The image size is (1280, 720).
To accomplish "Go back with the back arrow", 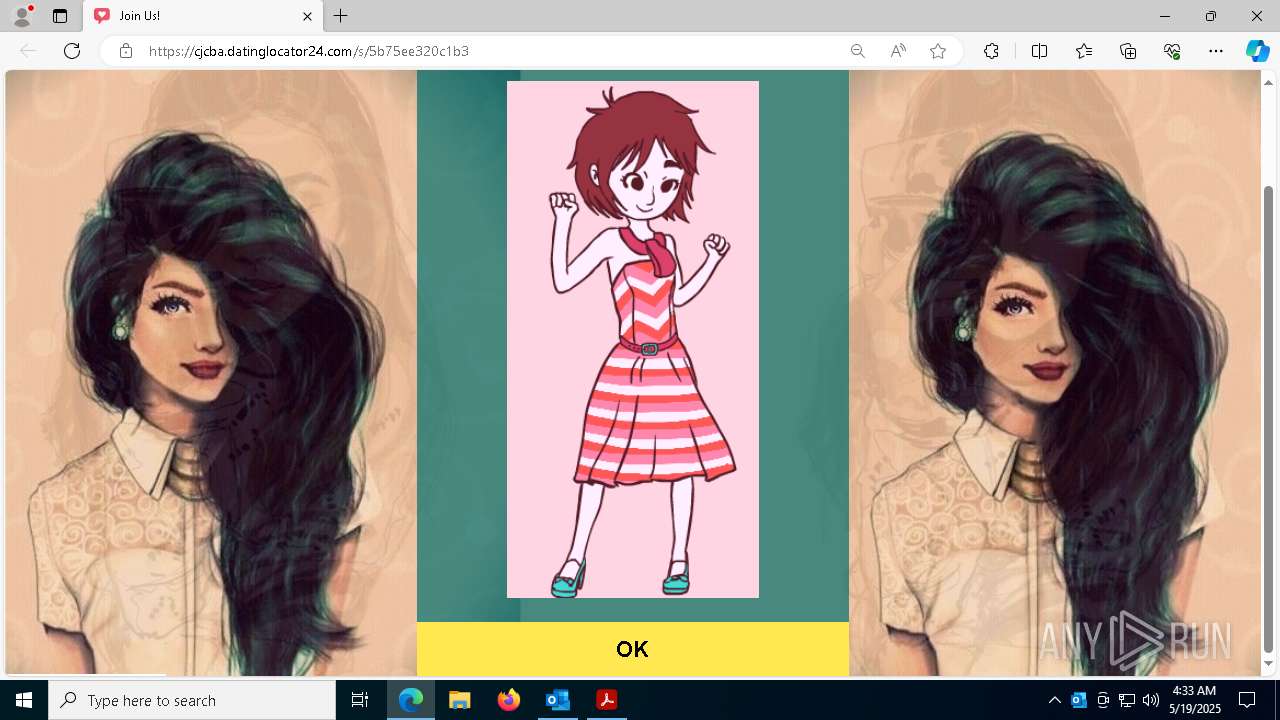I will pos(28,51).
